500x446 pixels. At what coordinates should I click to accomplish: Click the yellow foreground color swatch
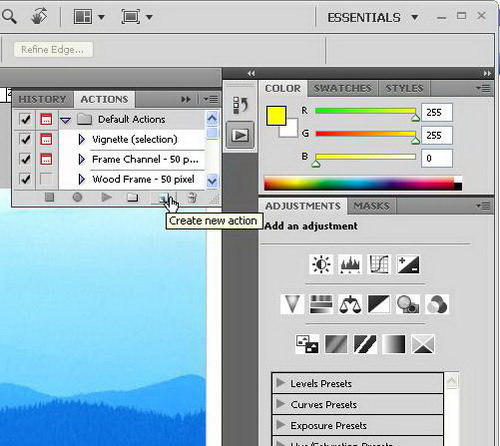click(x=276, y=116)
